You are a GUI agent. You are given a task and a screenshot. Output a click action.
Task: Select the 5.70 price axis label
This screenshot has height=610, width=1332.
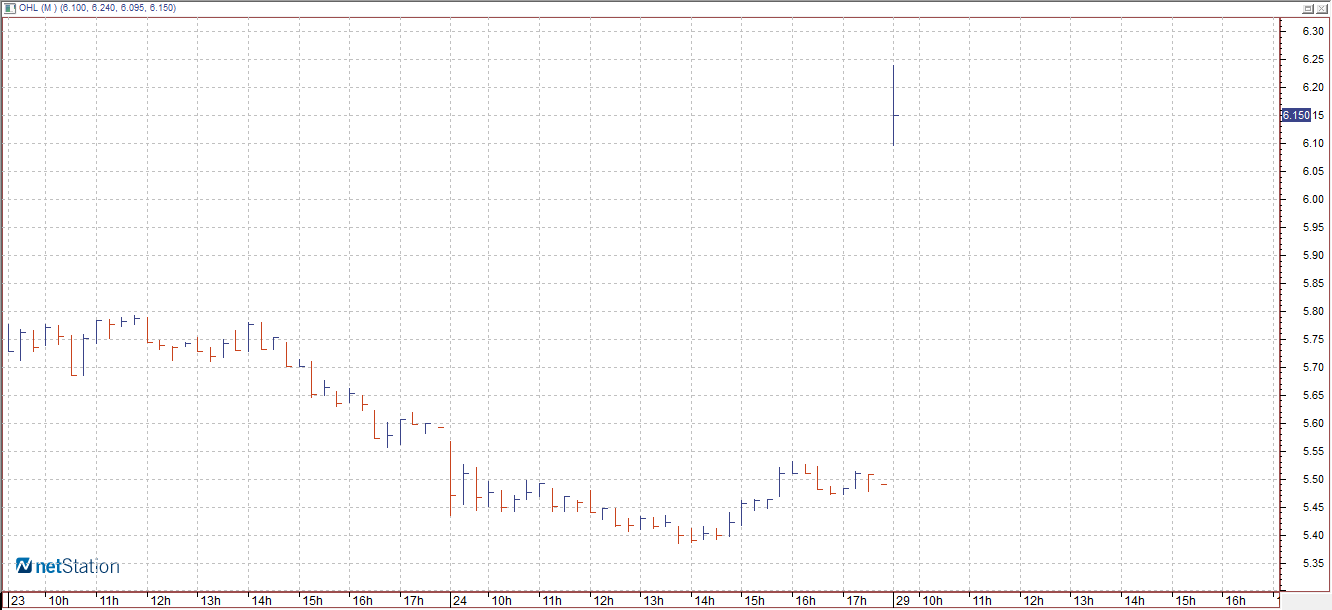point(1313,367)
